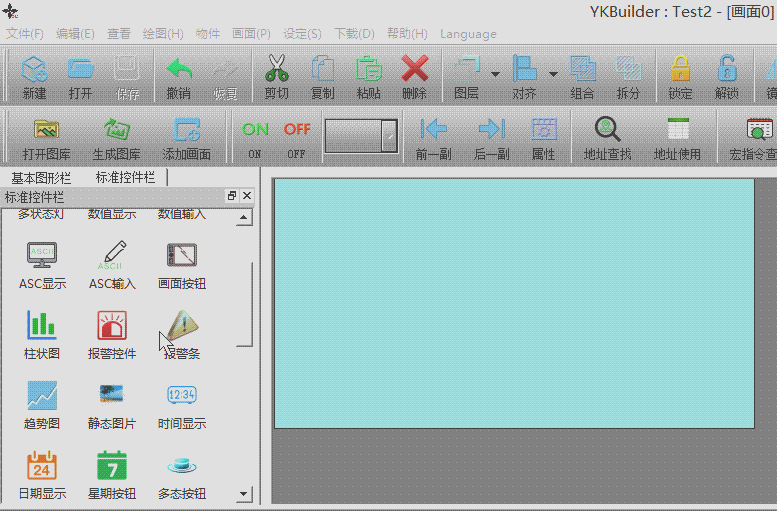Screen dimensions: 777x511
Task: Select the 报警控件 alarm widget
Action: 112,333
